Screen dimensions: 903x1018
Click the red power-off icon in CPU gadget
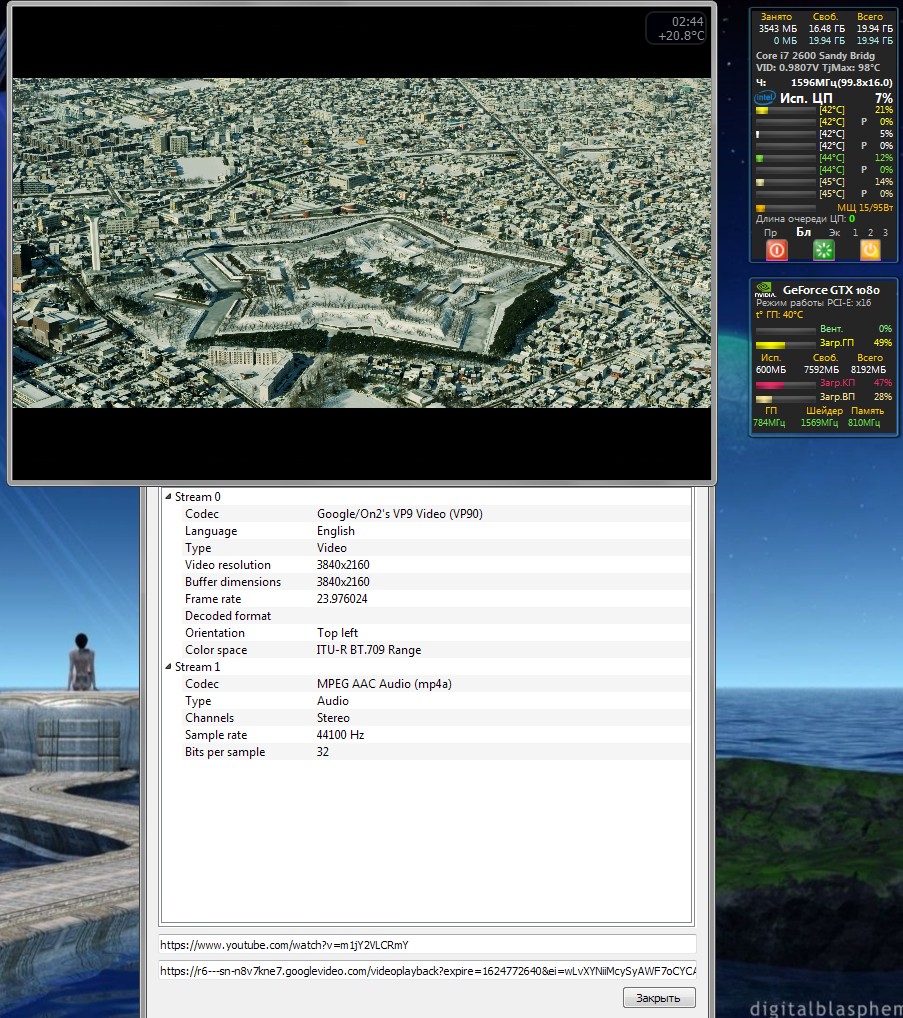point(776,250)
